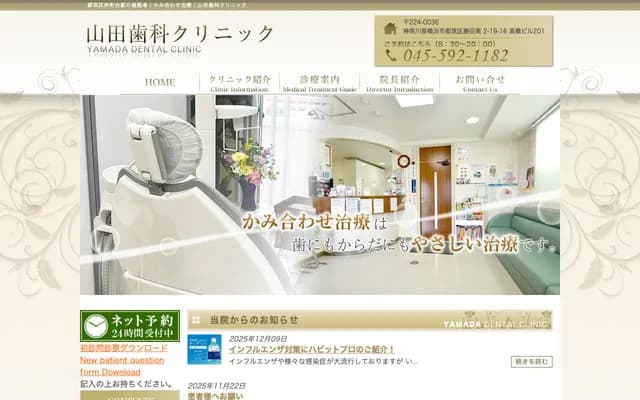Click the 当院からのお知らせ heading icon
The height and width of the screenshot is (400, 640).
(196, 320)
